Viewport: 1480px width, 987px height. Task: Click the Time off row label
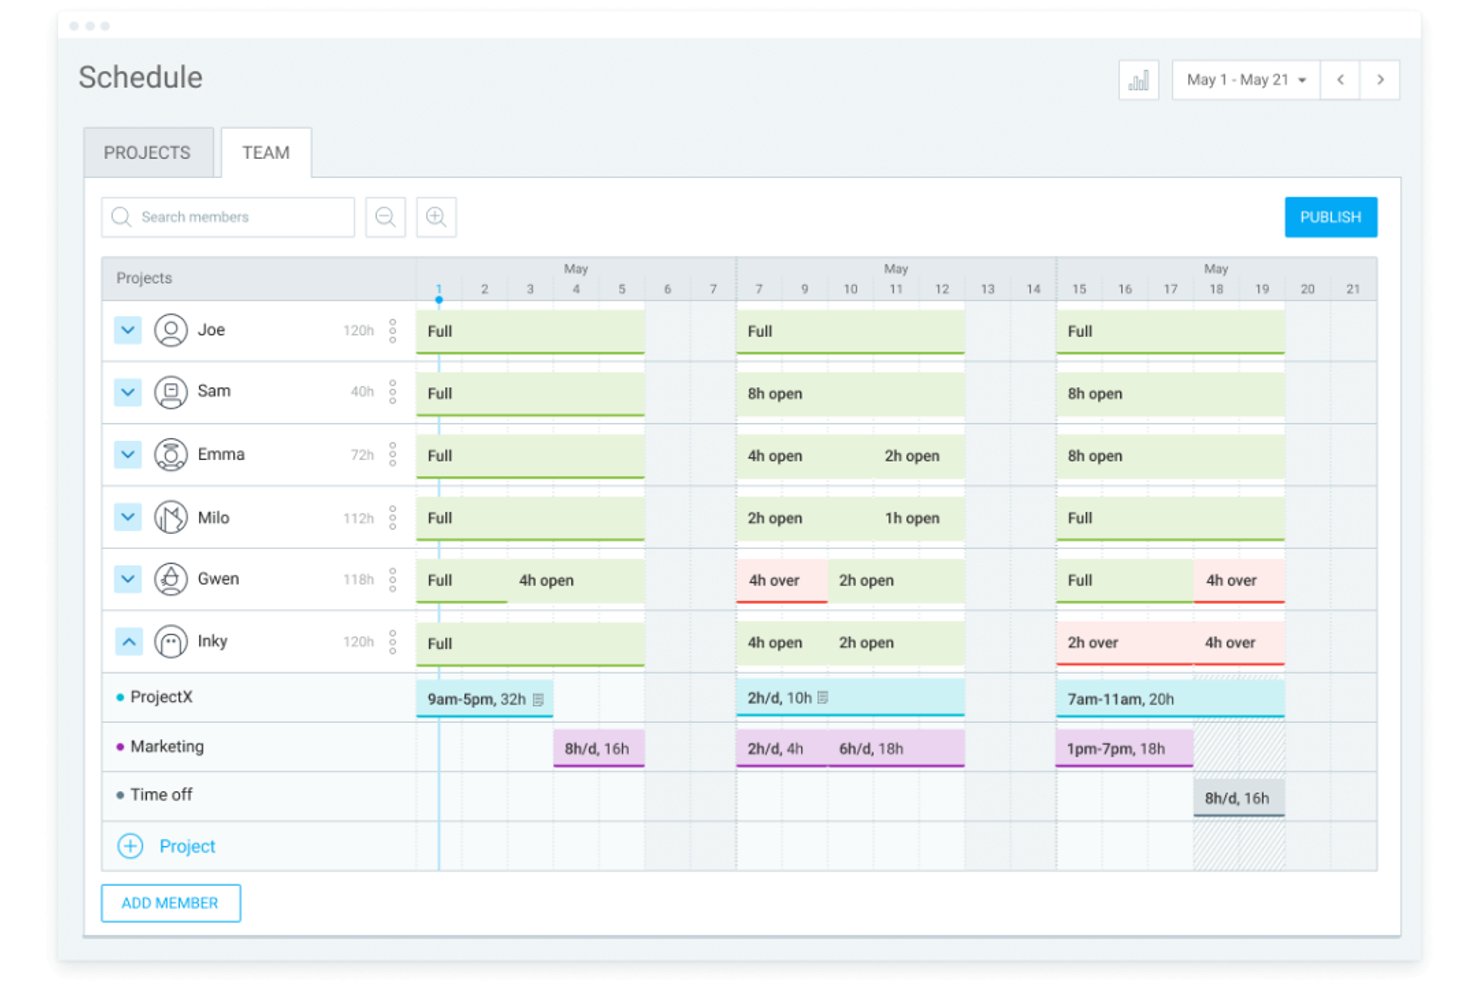tap(161, 794)
